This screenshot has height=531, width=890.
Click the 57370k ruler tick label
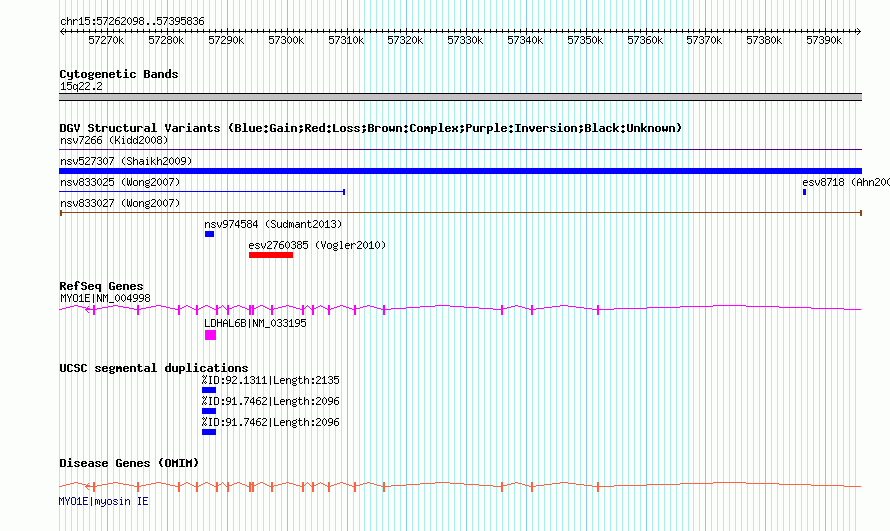[704, 41]
